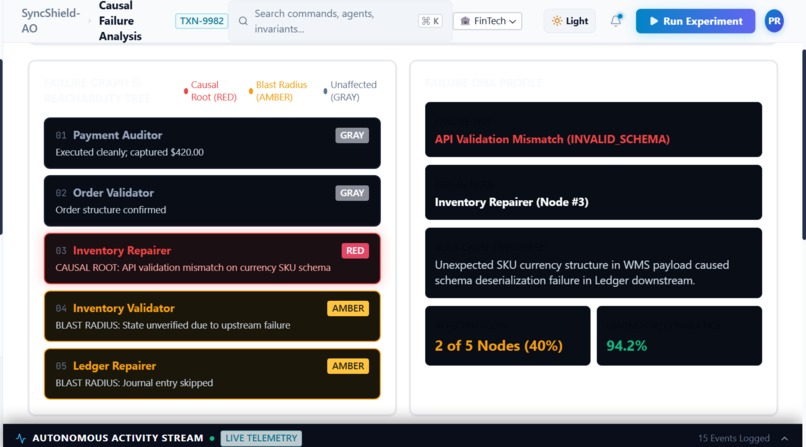Open notifications bell icon

pyautogui.click(x=616, y=21)
